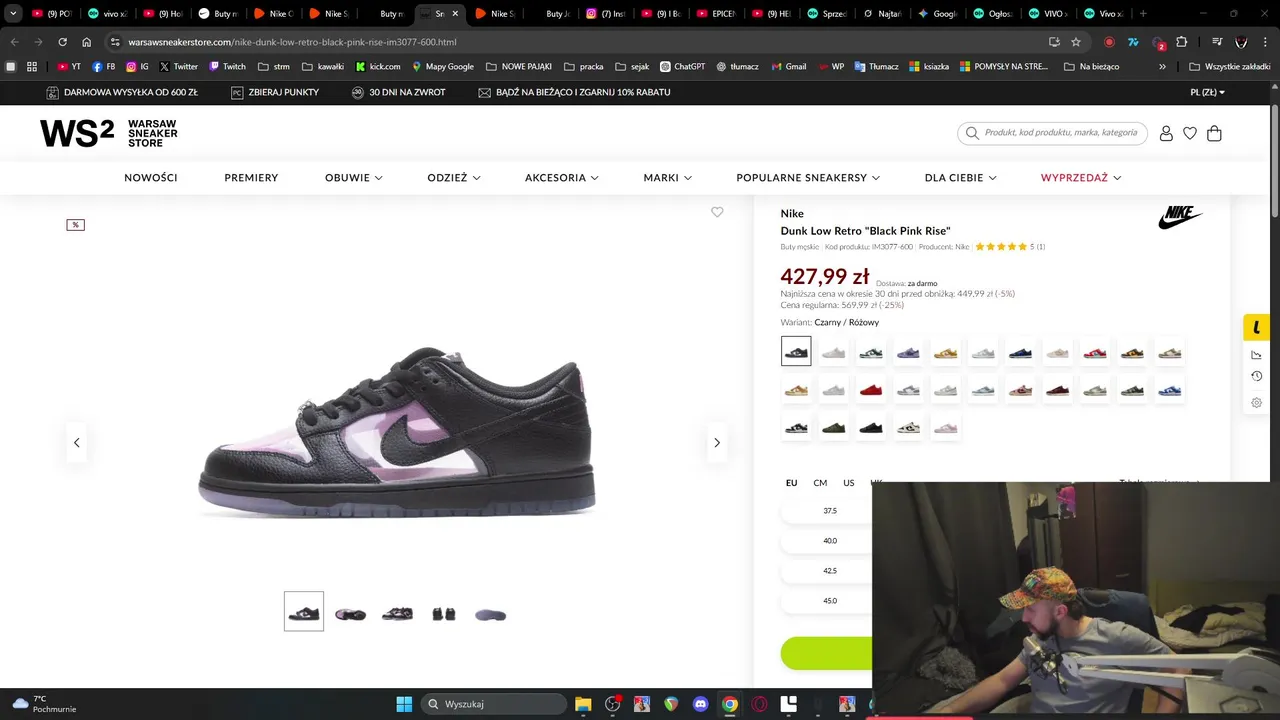Click 30 DNI NA ZWROT link
Screen dimensions: 1280x720
(399, 92)
